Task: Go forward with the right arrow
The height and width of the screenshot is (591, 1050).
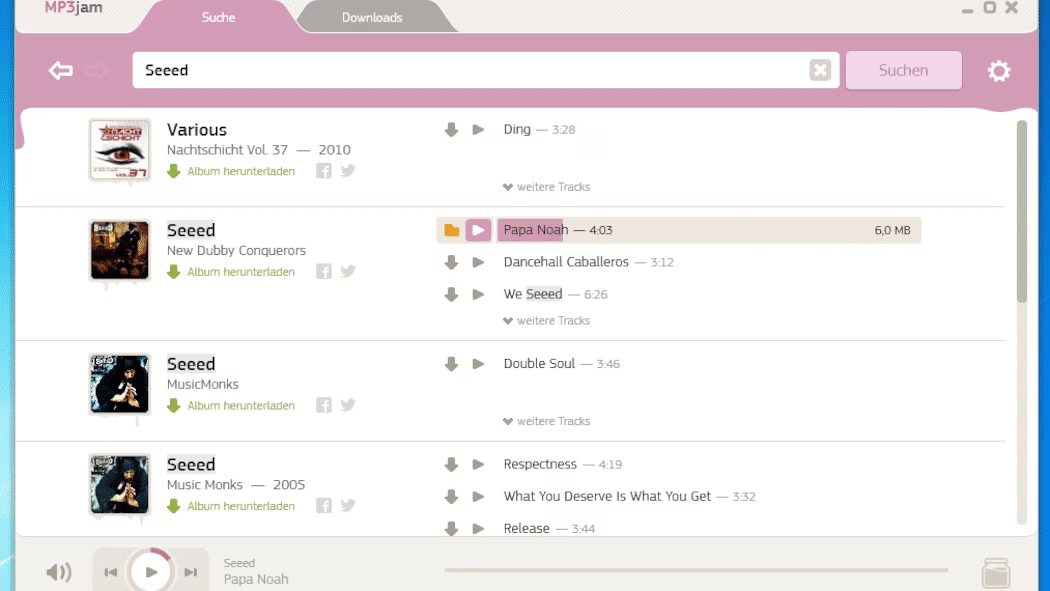Action: 96,70
